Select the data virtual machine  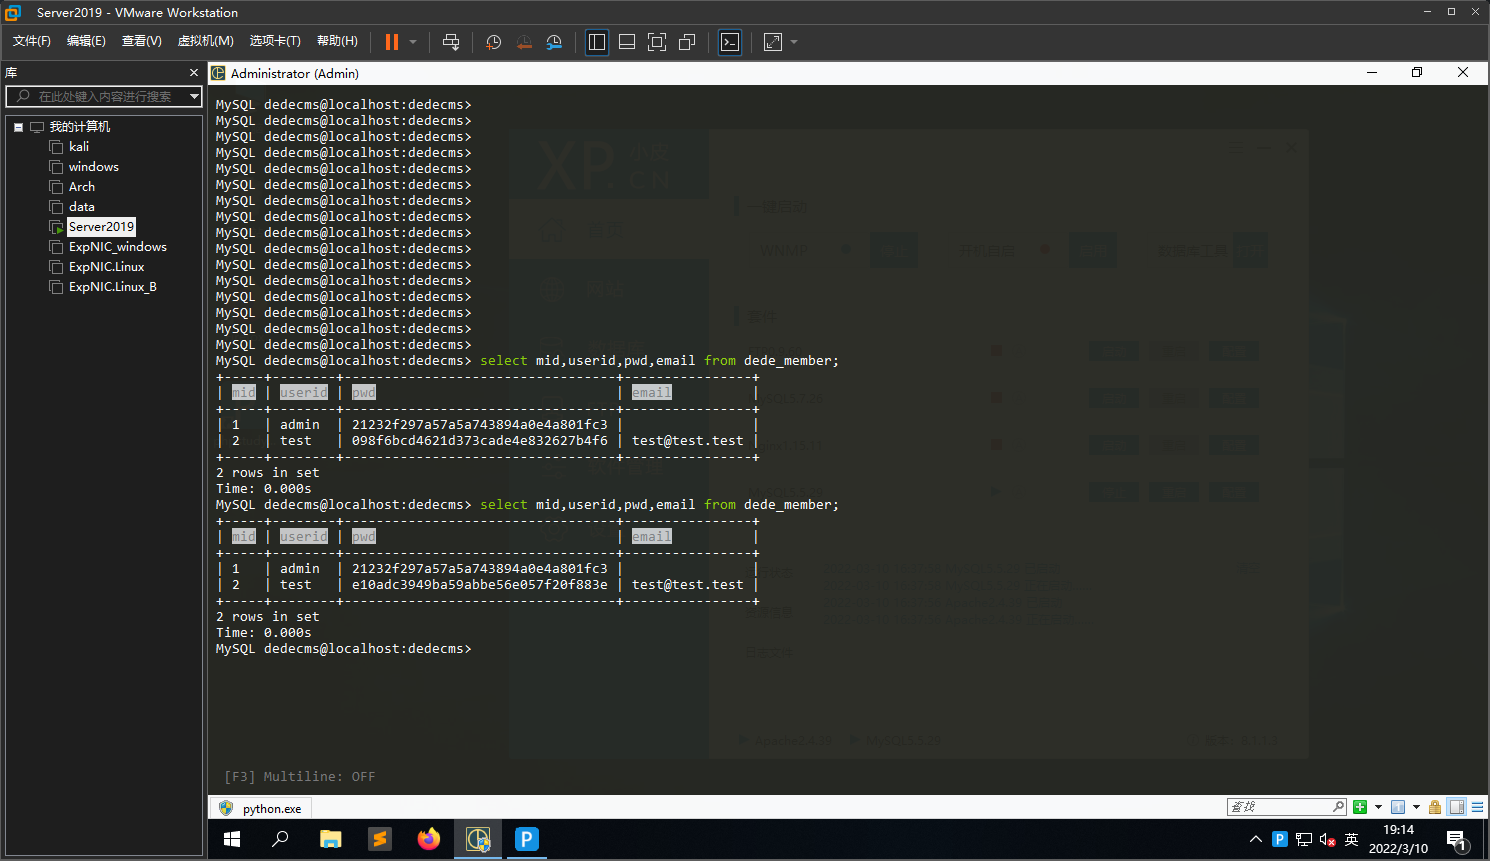82,207
